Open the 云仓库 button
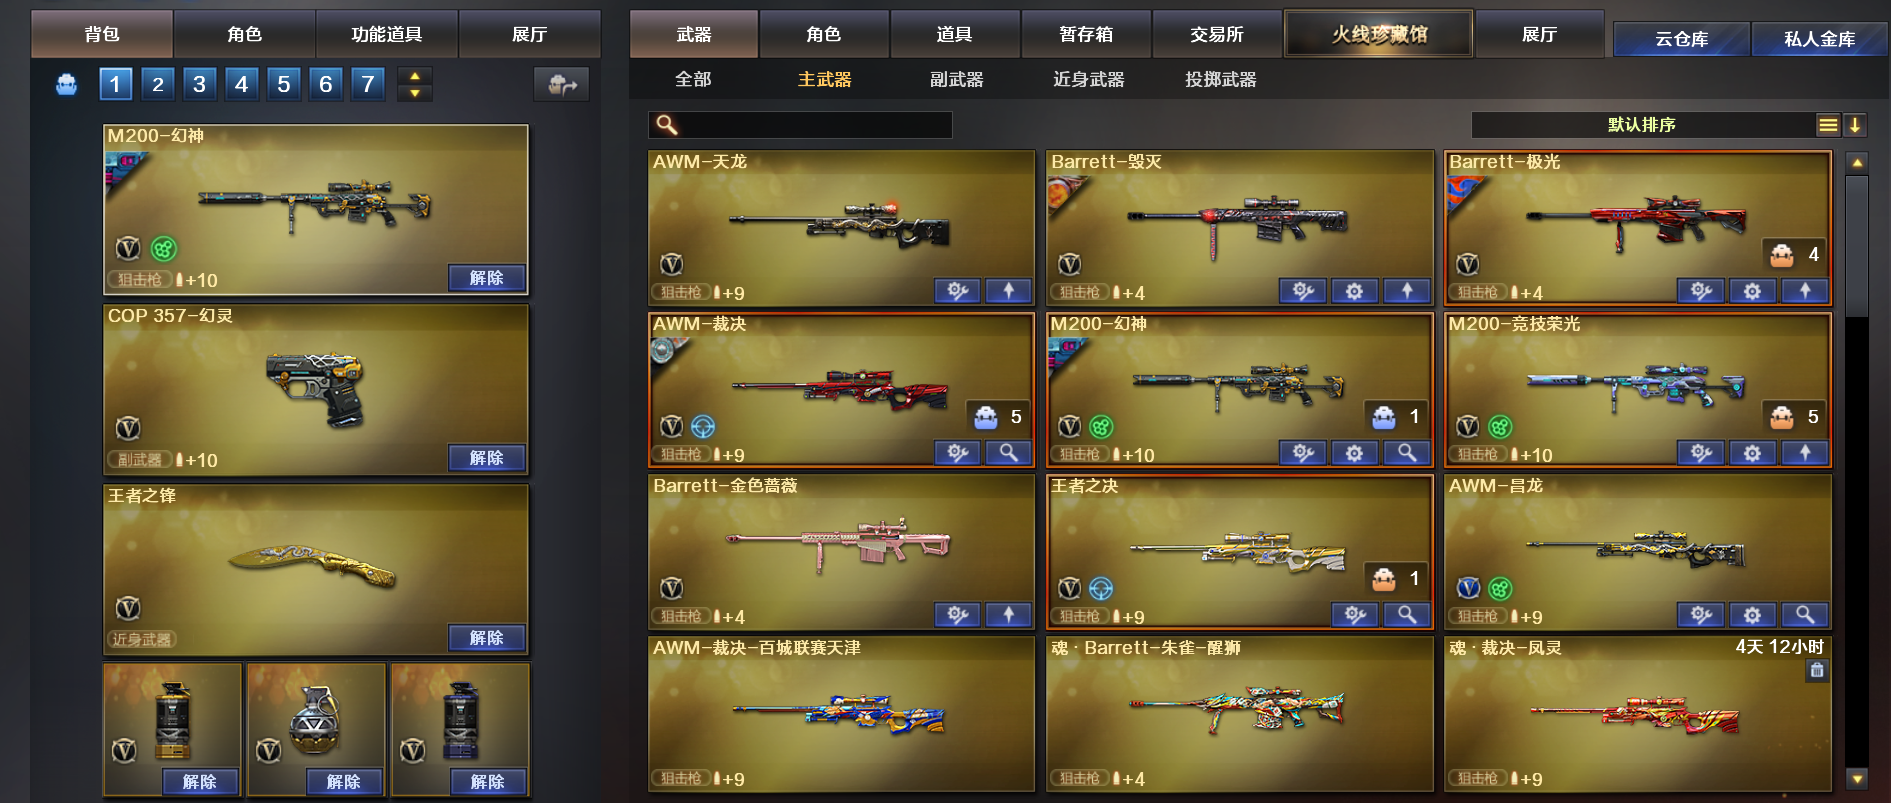 pos(1681,39)
